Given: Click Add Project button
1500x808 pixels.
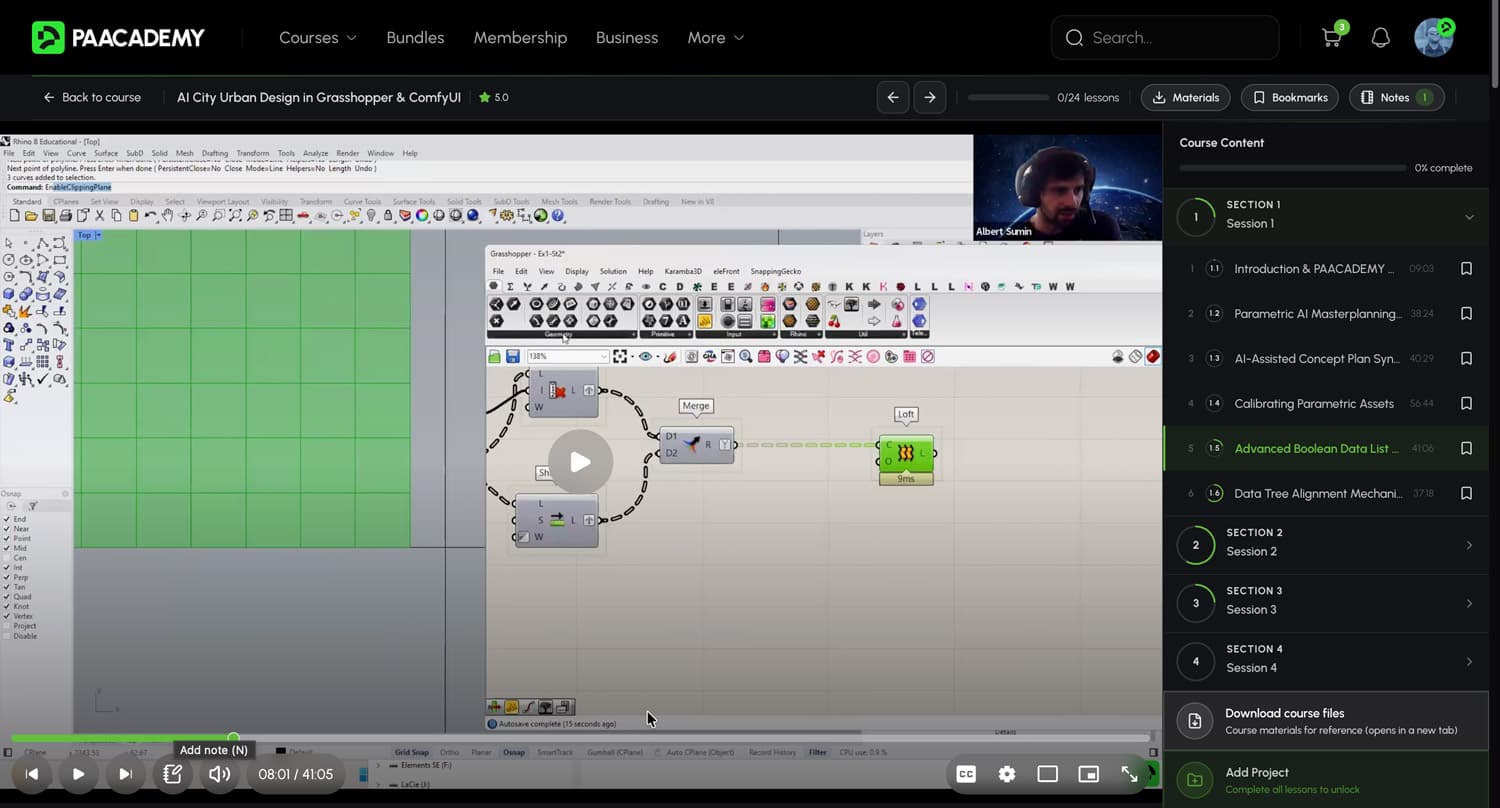Looking at the screenshot, I should coord(1325,779).
